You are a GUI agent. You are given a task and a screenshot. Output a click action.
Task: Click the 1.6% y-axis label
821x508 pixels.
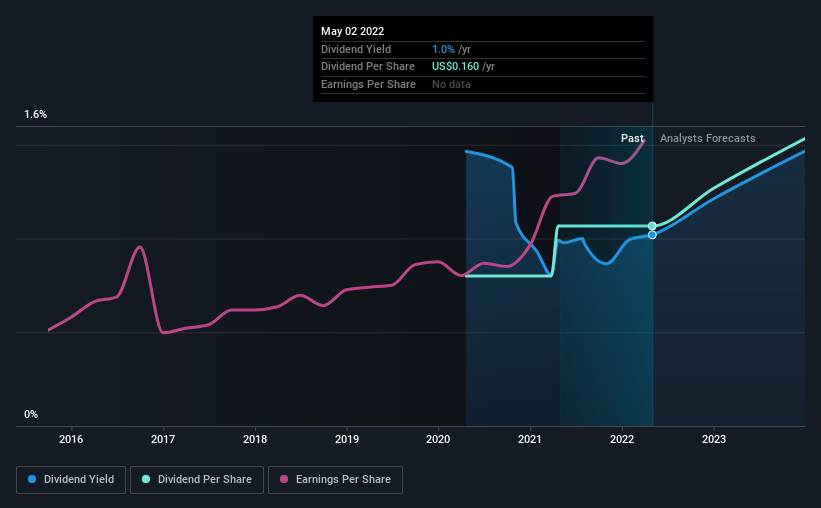(x=36, y=114)
